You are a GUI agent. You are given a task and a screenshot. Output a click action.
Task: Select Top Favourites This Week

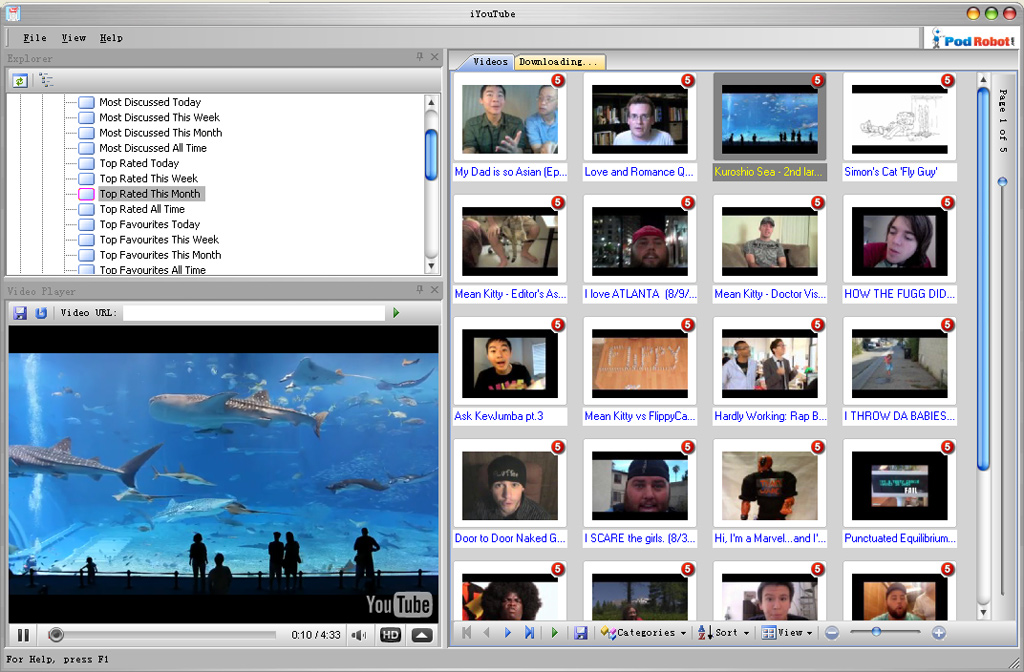[159, 240]
